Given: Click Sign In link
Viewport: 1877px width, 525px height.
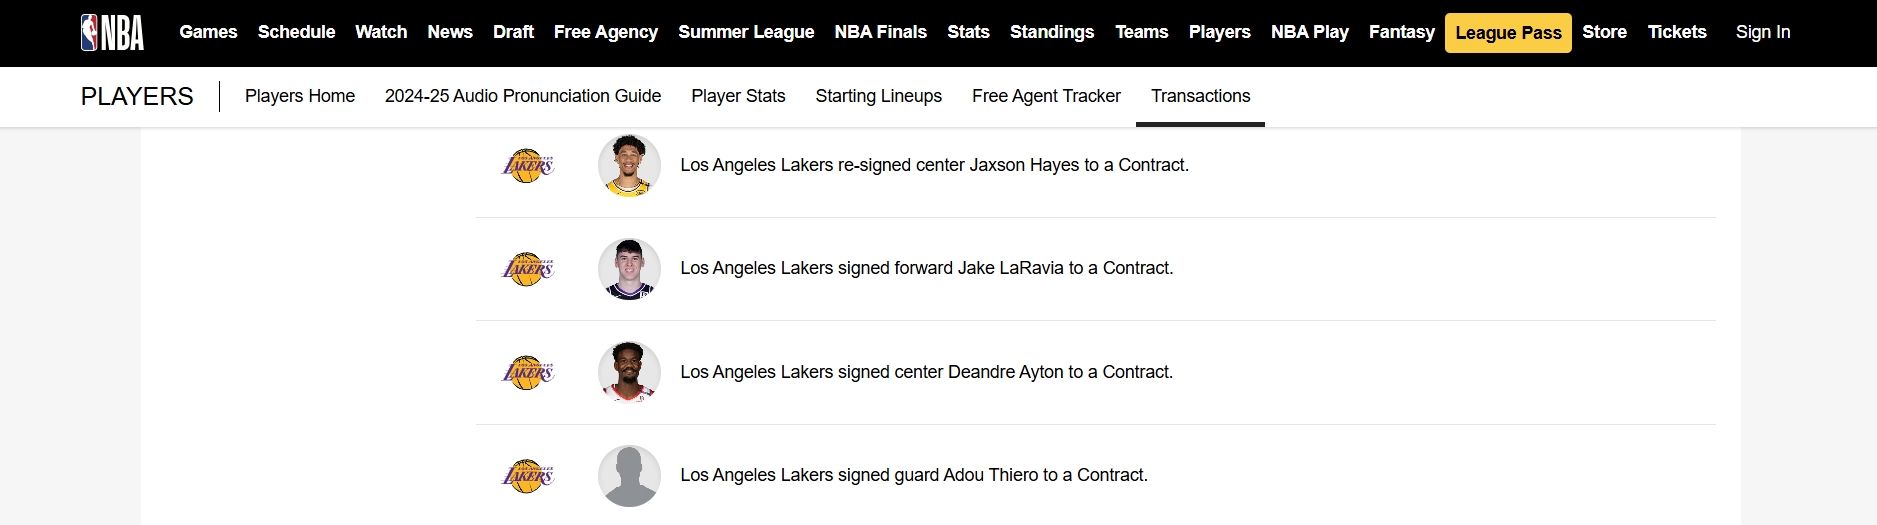Looking at the screenshot, I should pyautogui.click(x=1763, y=32).
